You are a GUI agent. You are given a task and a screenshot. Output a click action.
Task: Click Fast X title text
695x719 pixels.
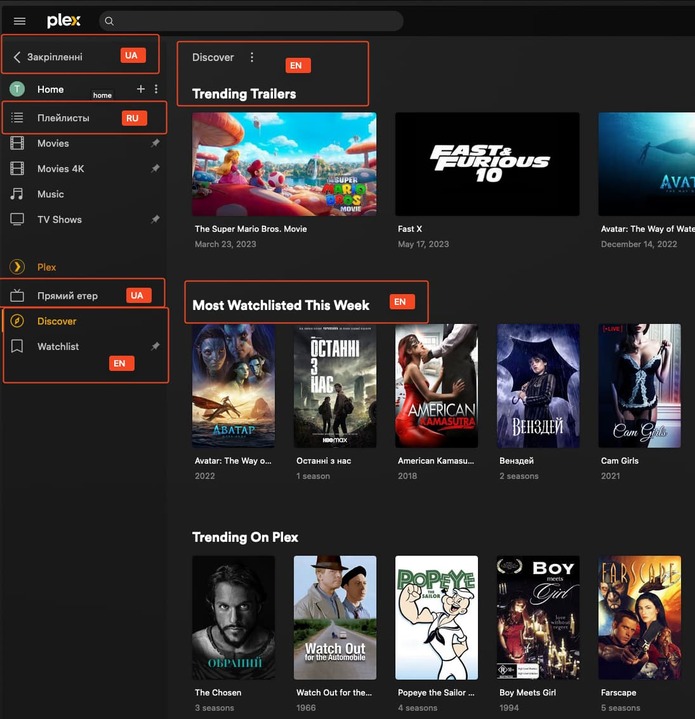click(x=410, y=229)
